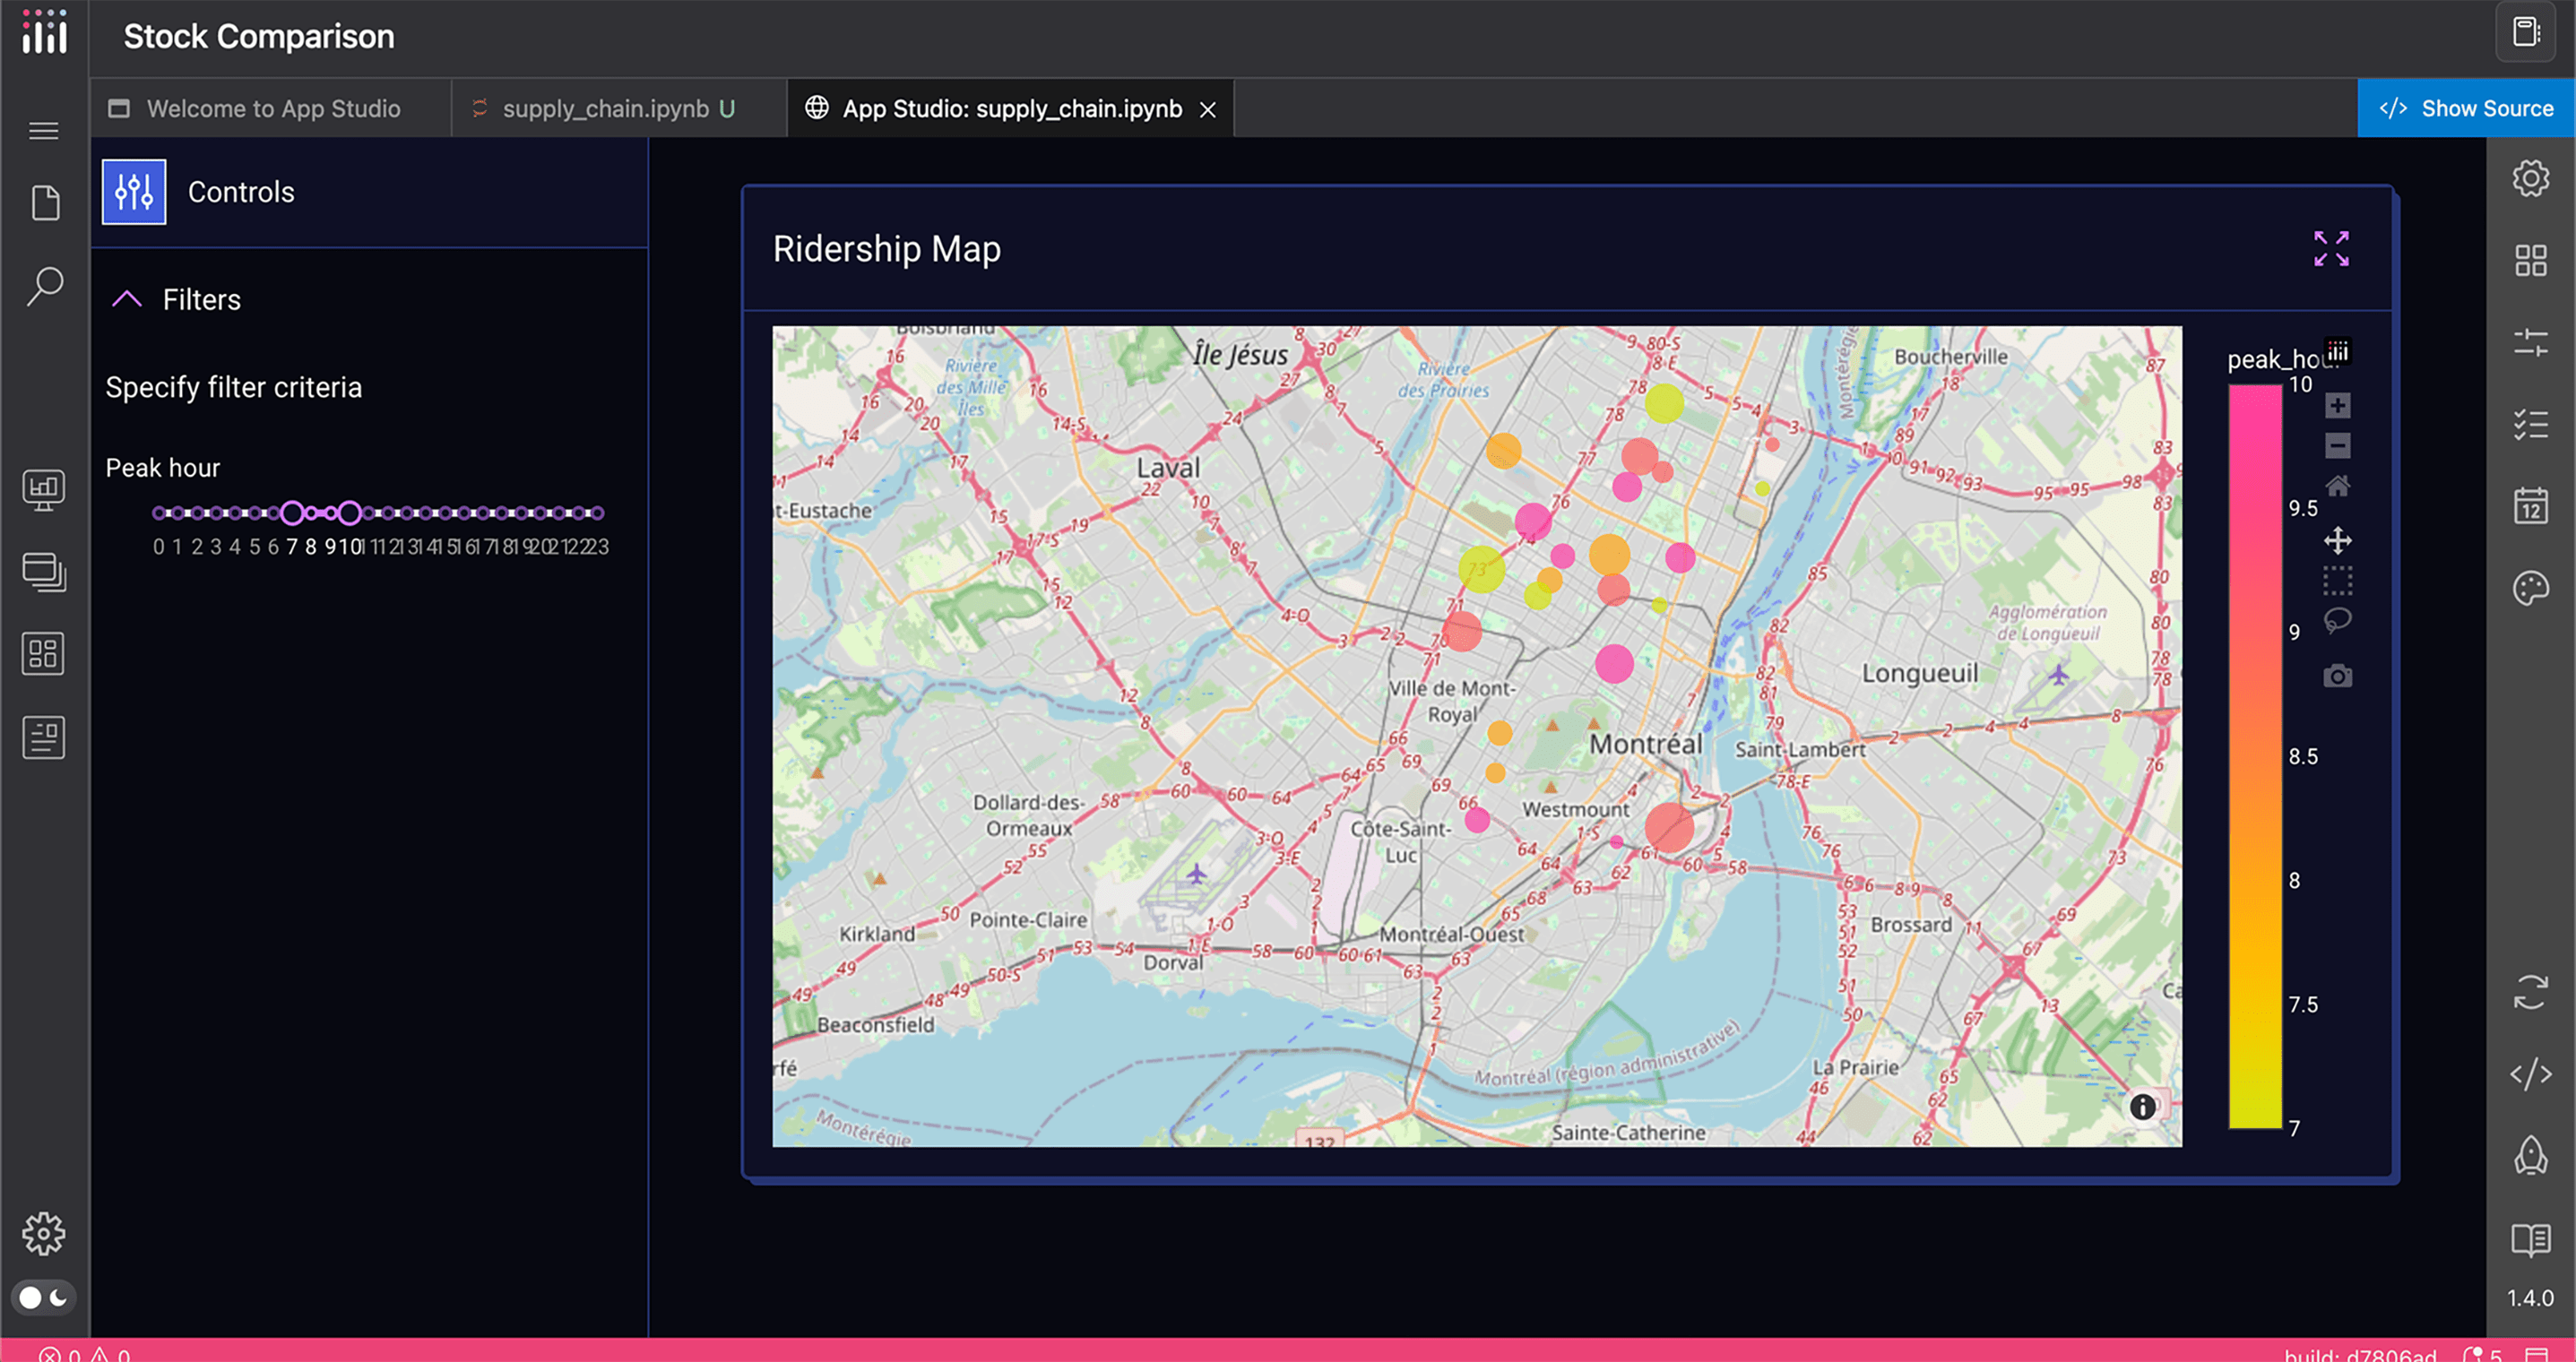Toggle the Filters section collapse arrow
This screenshot has width=2576, height=1362.
(128, 299)
